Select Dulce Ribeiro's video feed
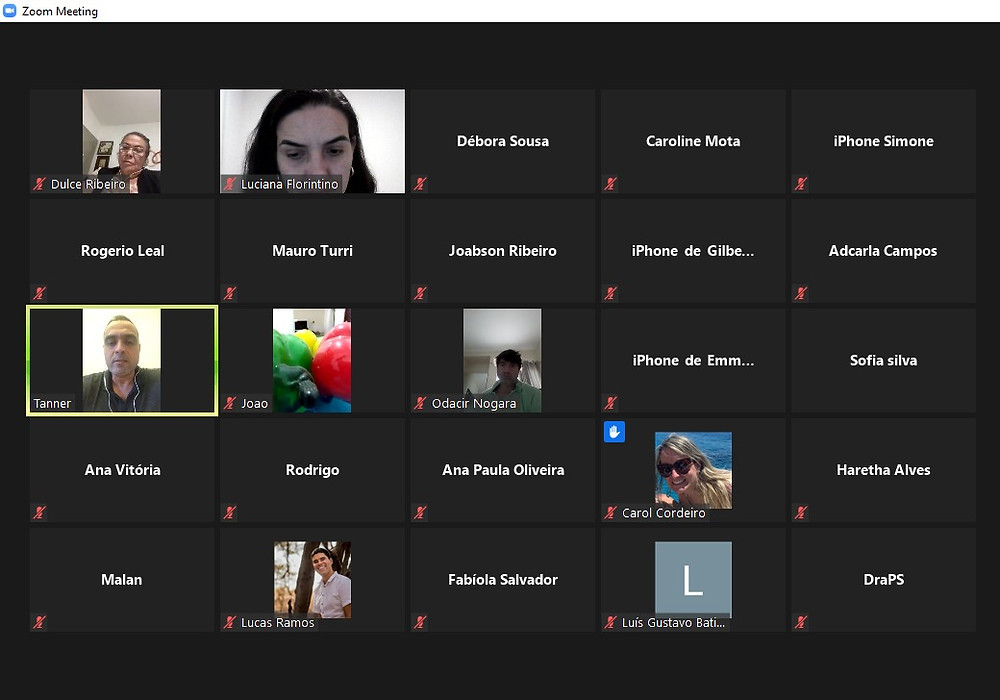This screenshot has height=700, width=1000. tap(121, 141)
